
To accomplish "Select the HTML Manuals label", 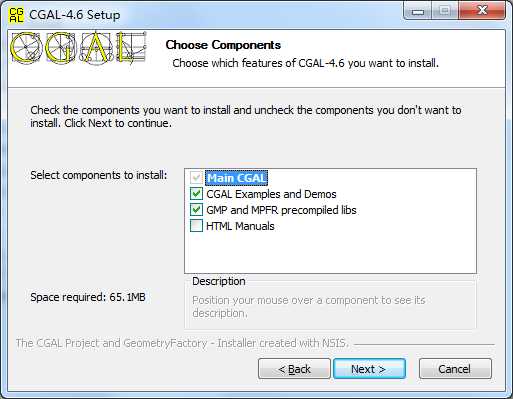I will pos(240,226).
